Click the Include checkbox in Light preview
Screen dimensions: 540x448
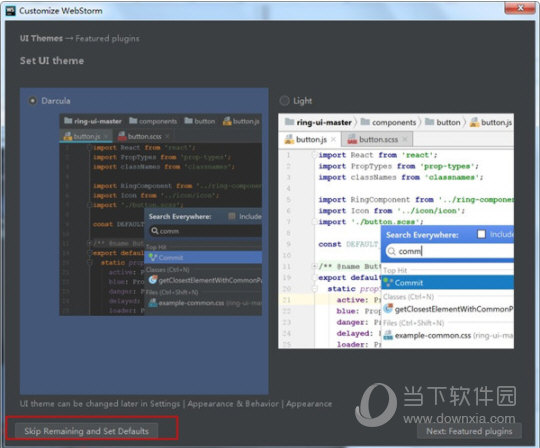(x=481, y=234)
